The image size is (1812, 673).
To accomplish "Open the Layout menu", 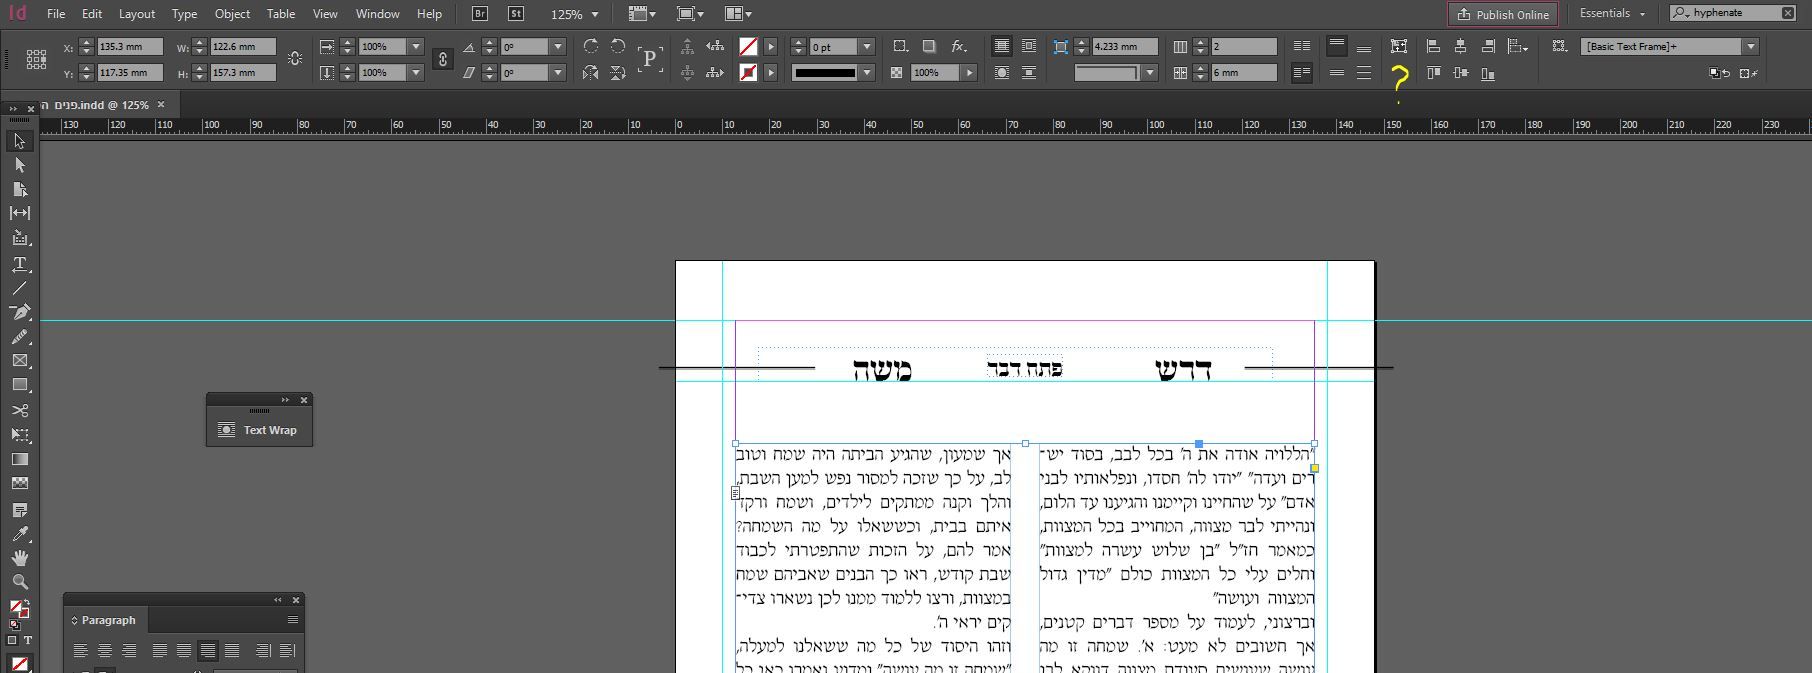I will (136, 14).
